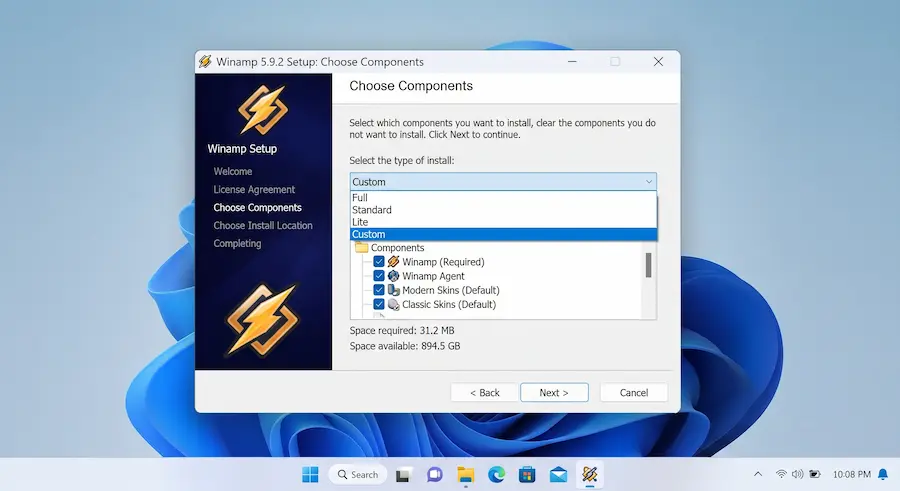Screen dimensions: 900x491
Task: Click the top Winamp logo in sidebar
Action: [263, 109]
